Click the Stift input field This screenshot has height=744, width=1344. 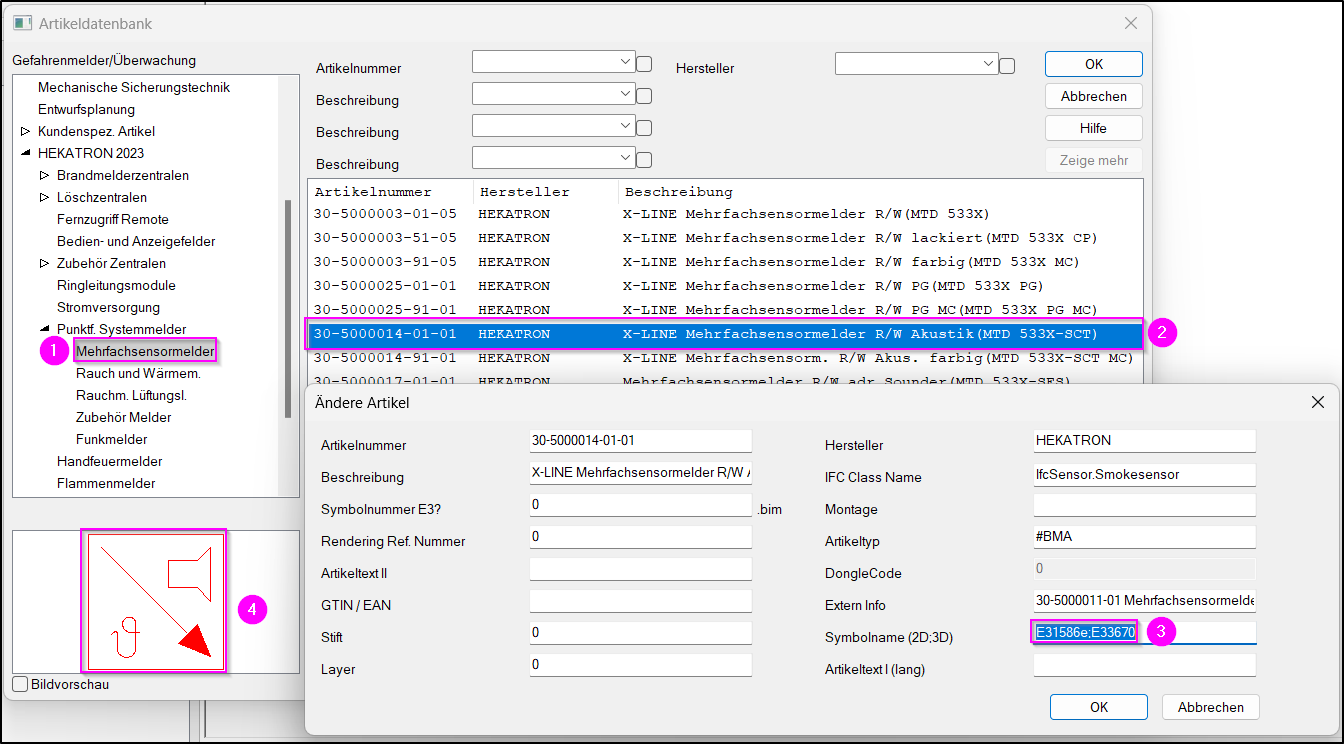[640, 633]
